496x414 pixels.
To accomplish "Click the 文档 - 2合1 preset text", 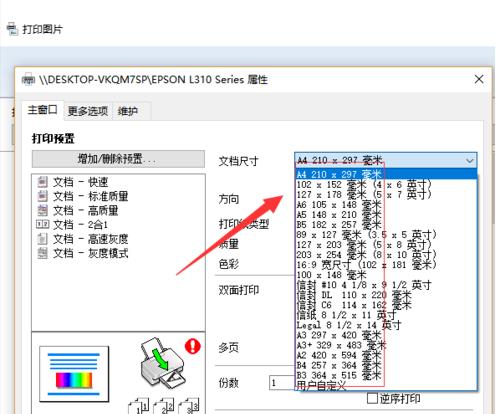I will click(80, 224).
